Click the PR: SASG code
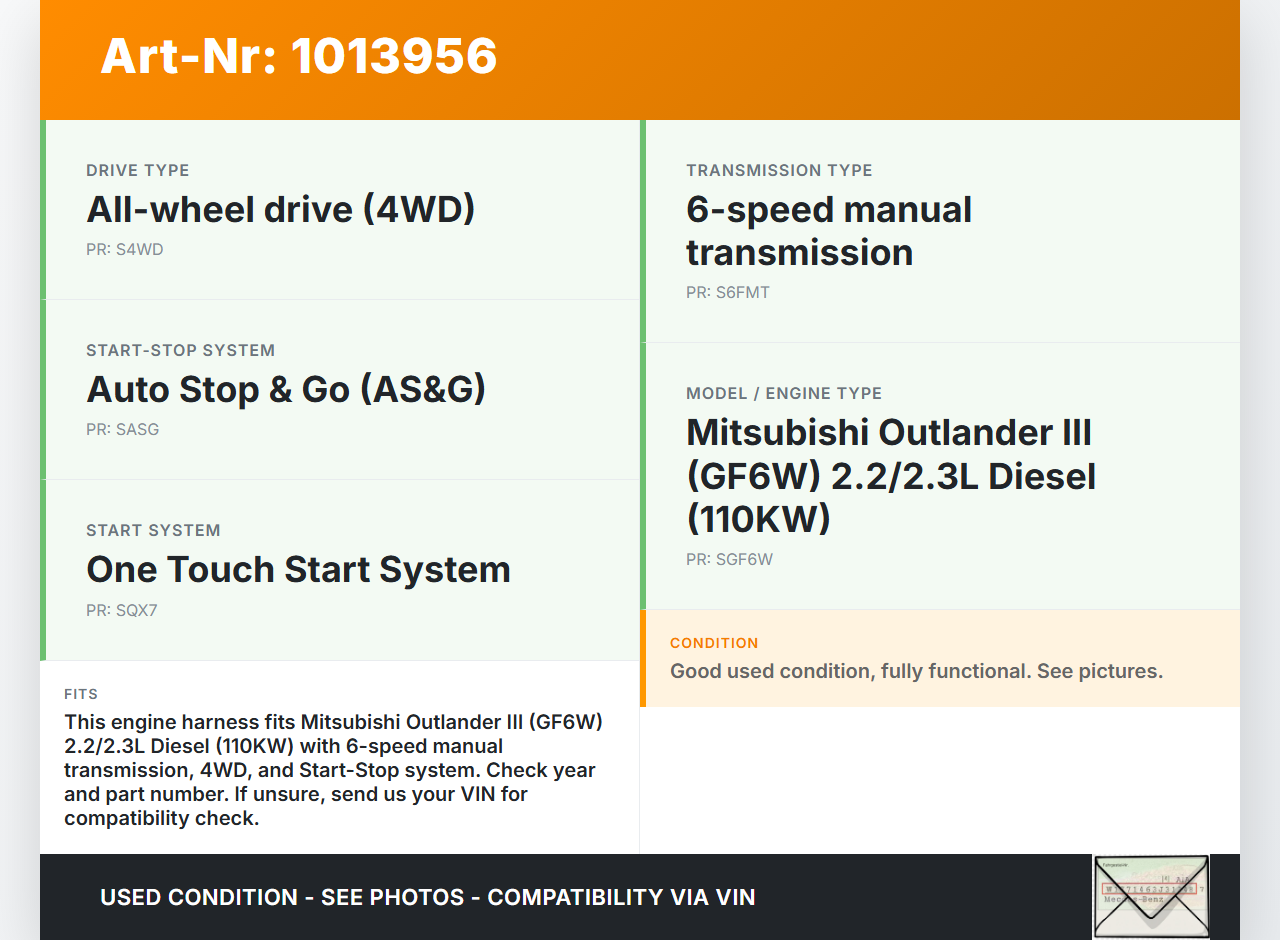1280x940 pixels. pyautogui.click(x=122, y=430)
